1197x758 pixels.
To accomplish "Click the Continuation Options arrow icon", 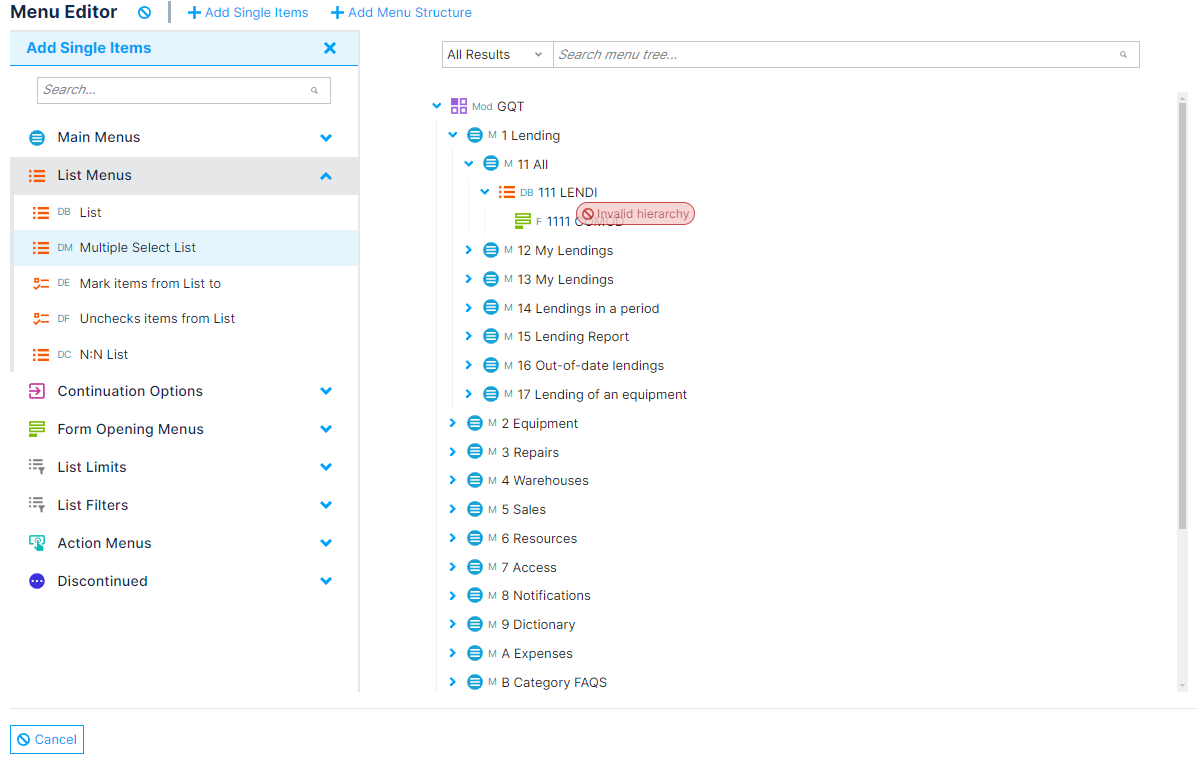I will click(37, 391).
